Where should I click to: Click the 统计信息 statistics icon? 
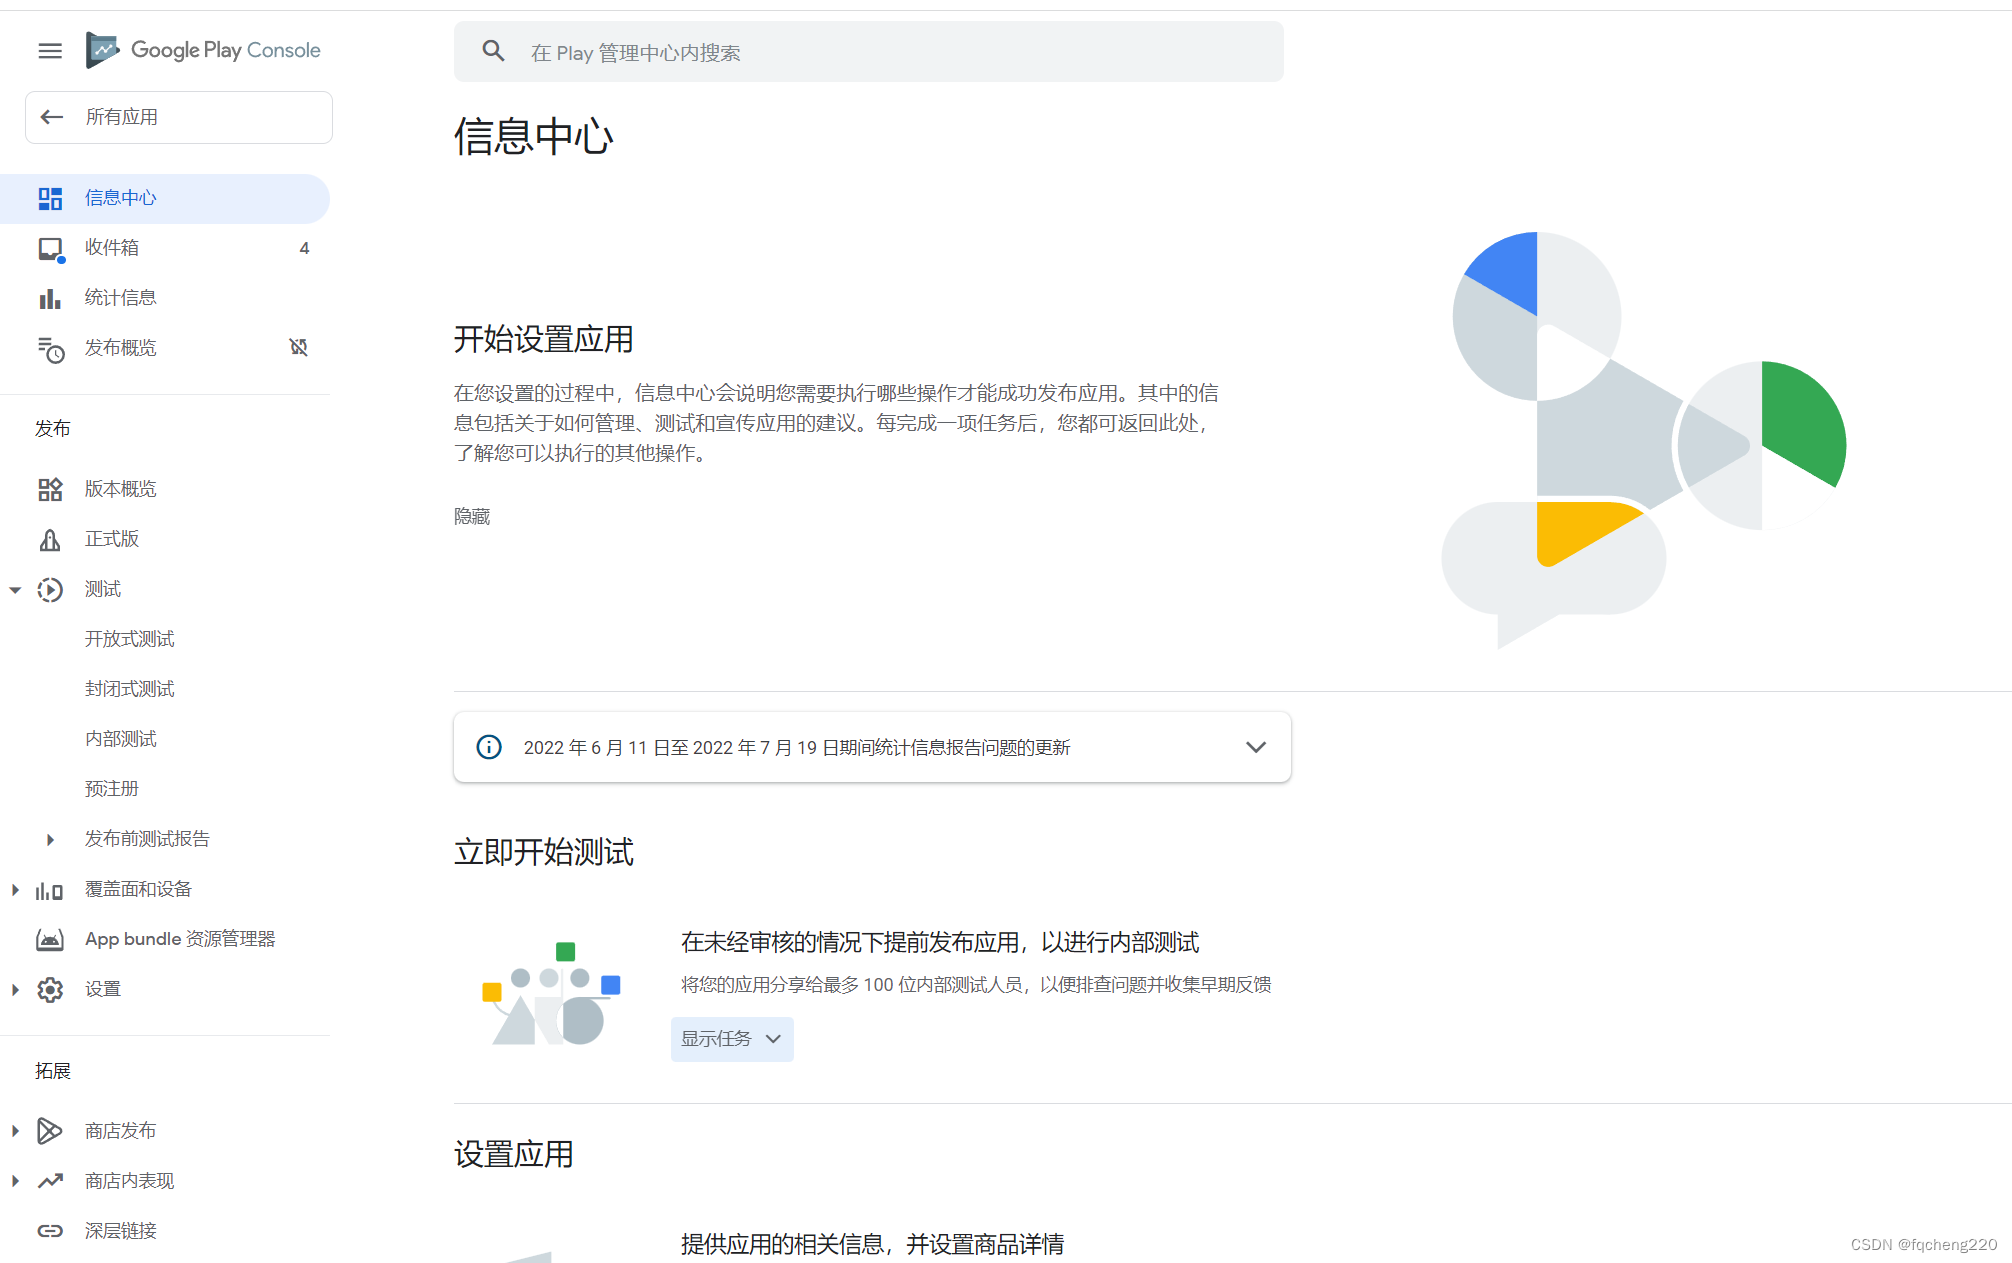[48, 297]
